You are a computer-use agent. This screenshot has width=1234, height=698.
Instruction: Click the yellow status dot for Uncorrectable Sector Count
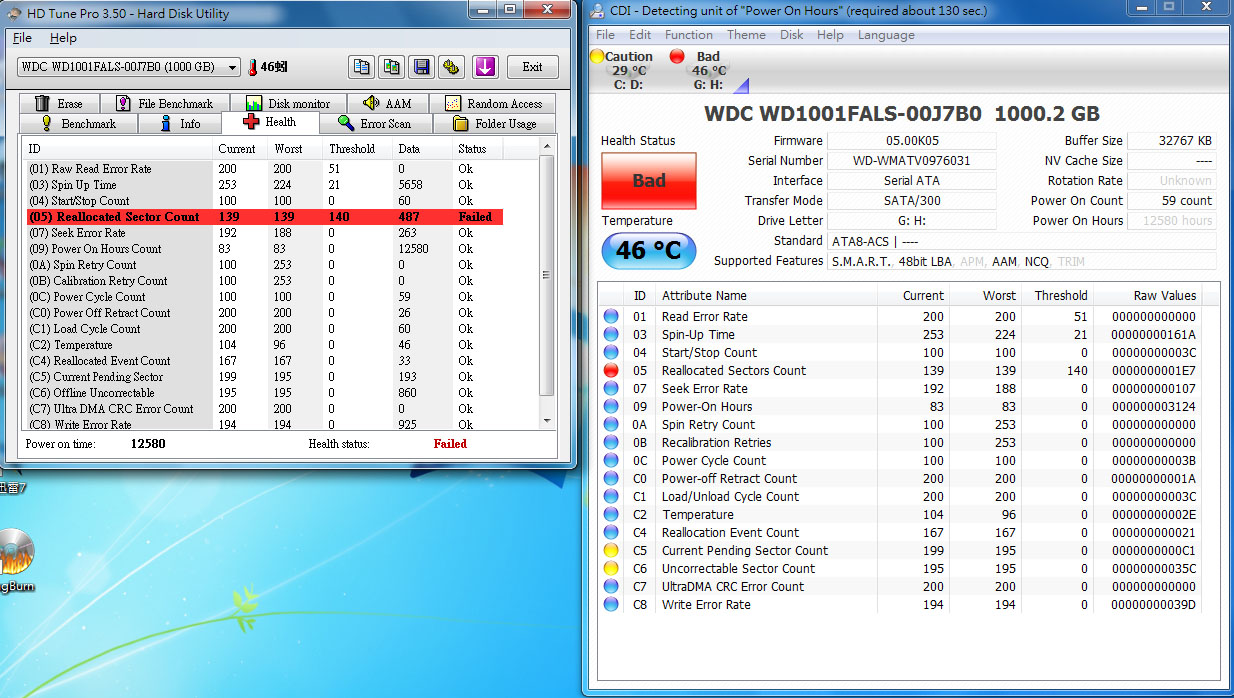pos(611,568)
